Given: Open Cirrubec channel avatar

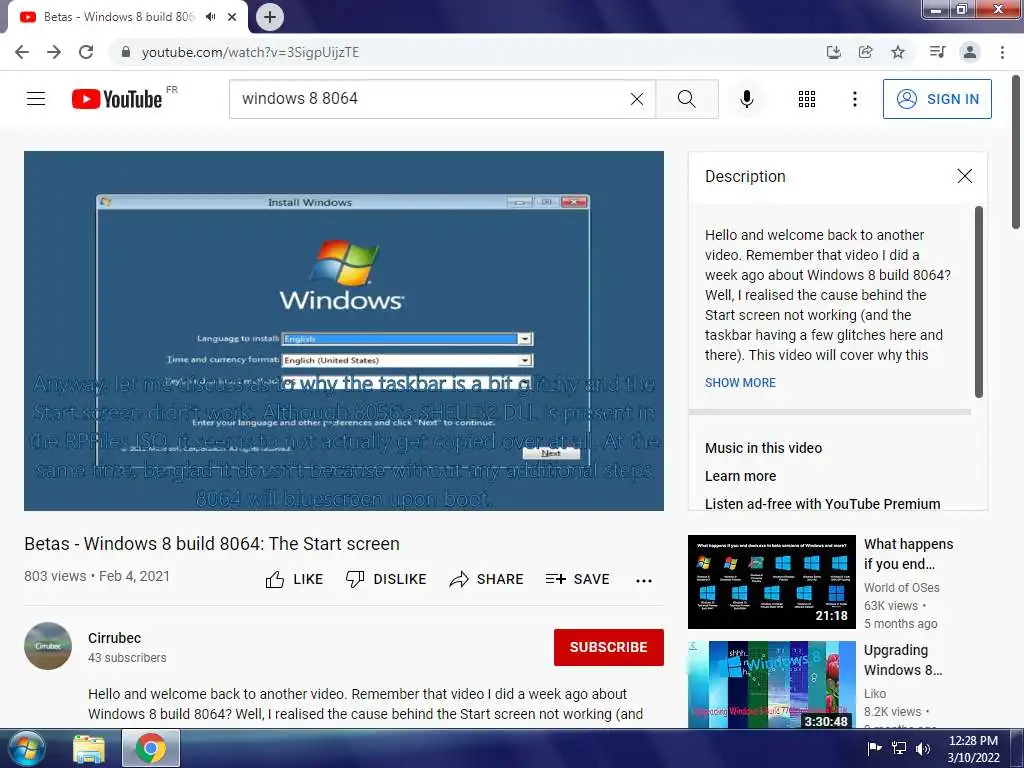Looking at the screenshot, I should 48,646.
